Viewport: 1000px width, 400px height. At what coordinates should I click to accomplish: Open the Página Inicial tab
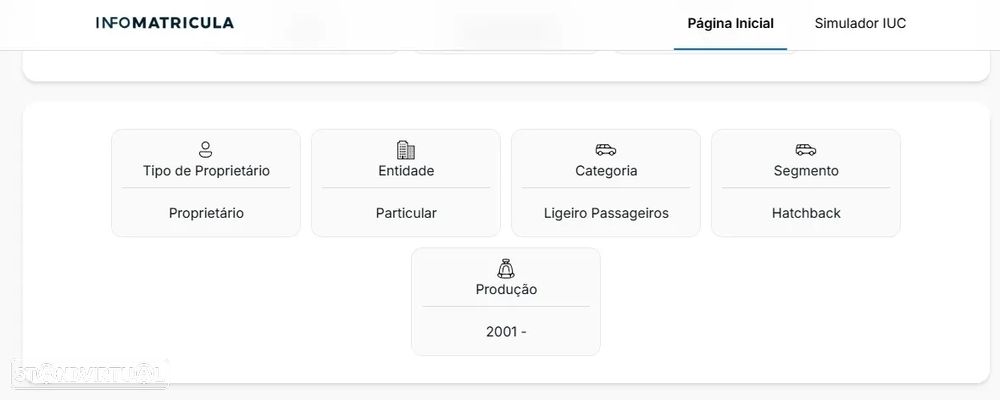(730, 24)
